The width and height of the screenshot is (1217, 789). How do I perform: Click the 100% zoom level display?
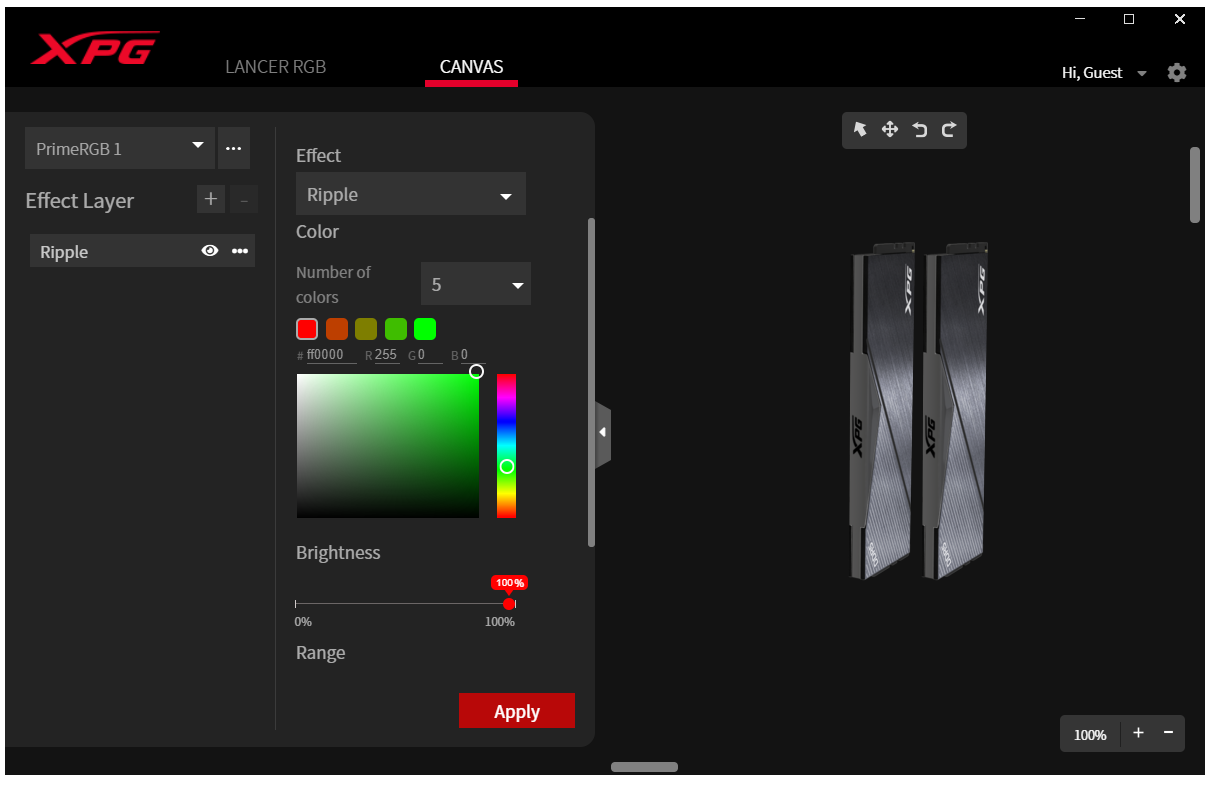[x=1090, y=735]
